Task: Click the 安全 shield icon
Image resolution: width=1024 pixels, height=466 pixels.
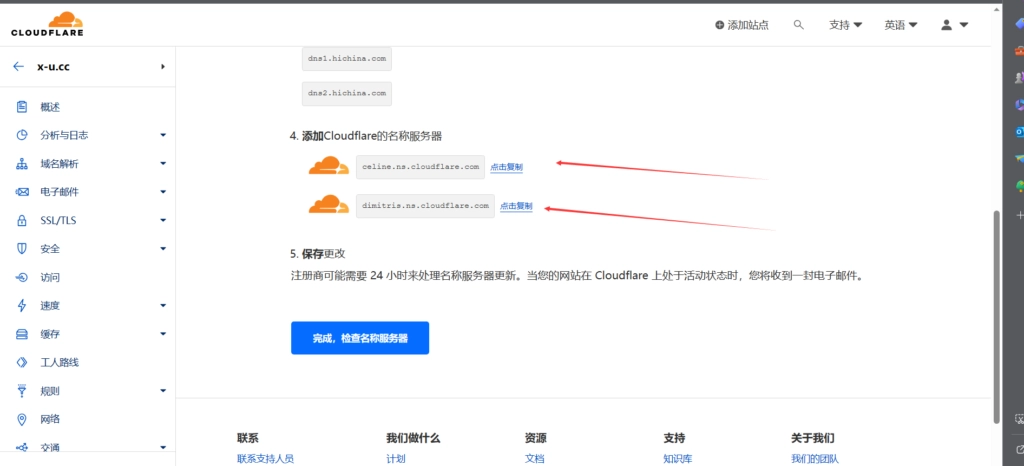Action: [22, 249]
